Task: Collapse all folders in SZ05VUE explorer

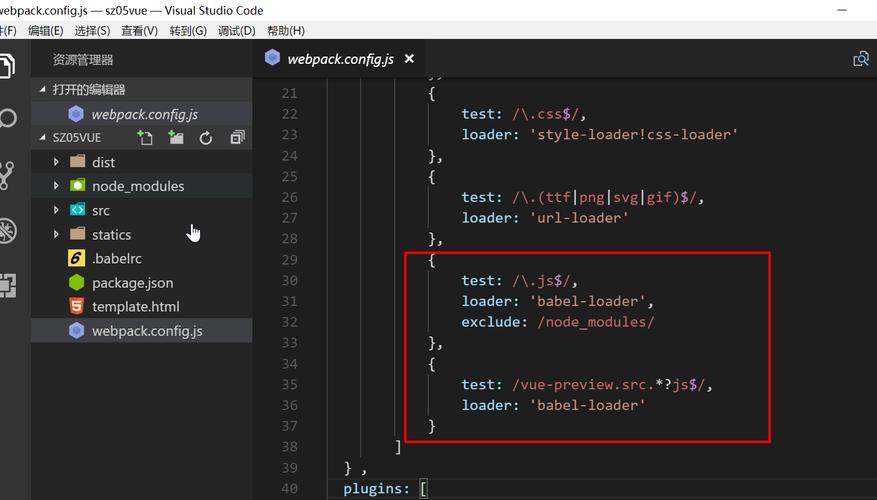Action: [237, 138]
